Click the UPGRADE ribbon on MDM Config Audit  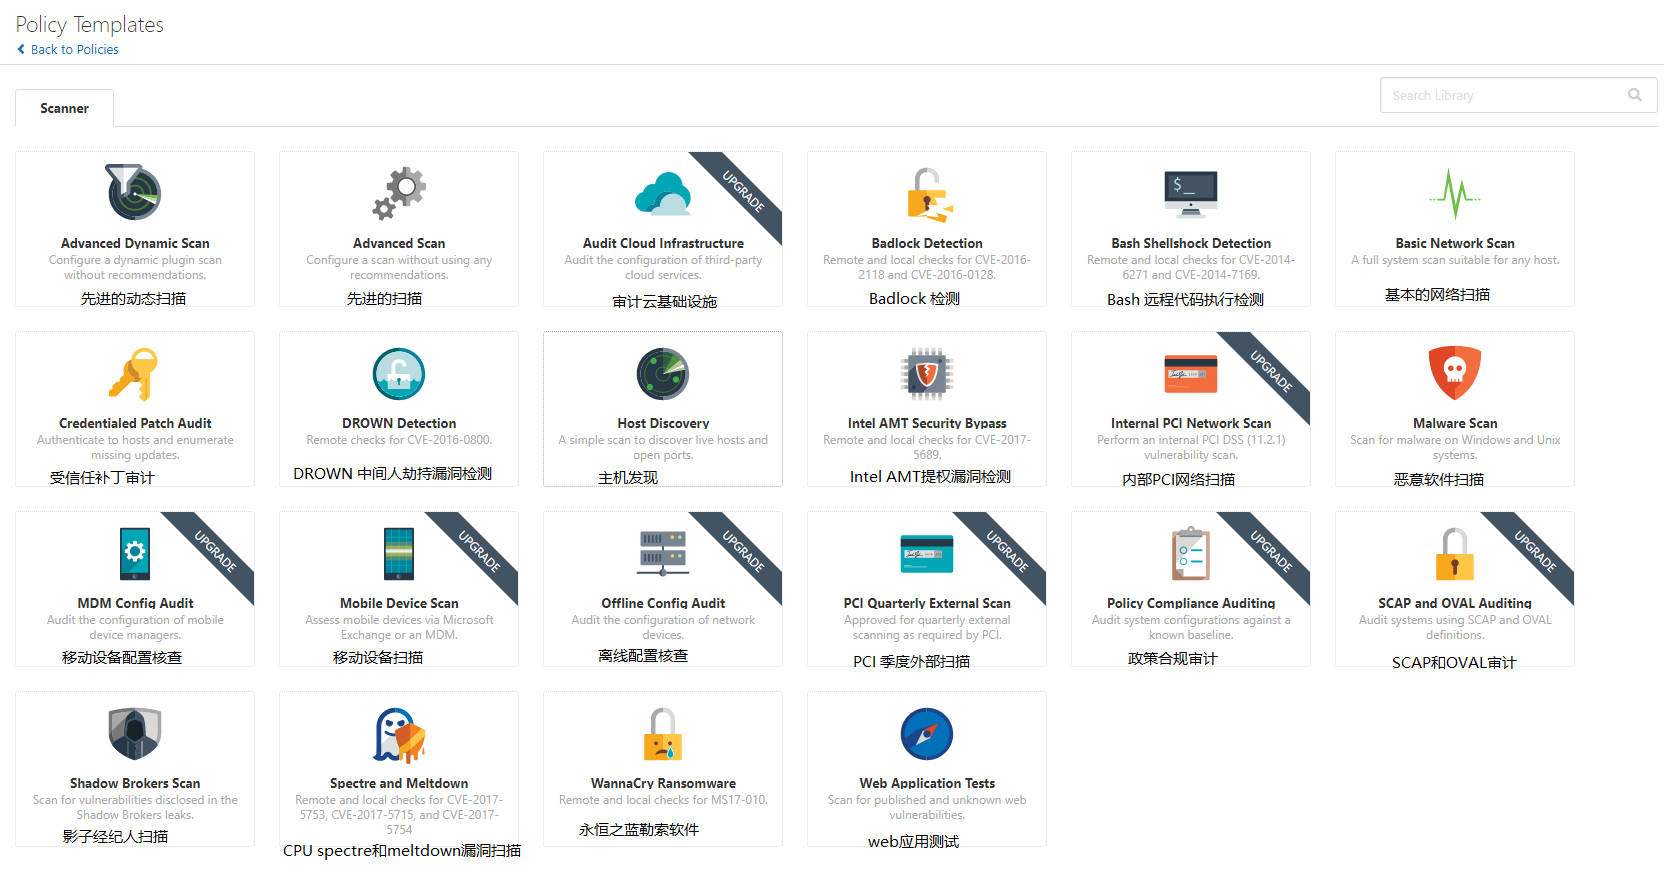[218, 550]
